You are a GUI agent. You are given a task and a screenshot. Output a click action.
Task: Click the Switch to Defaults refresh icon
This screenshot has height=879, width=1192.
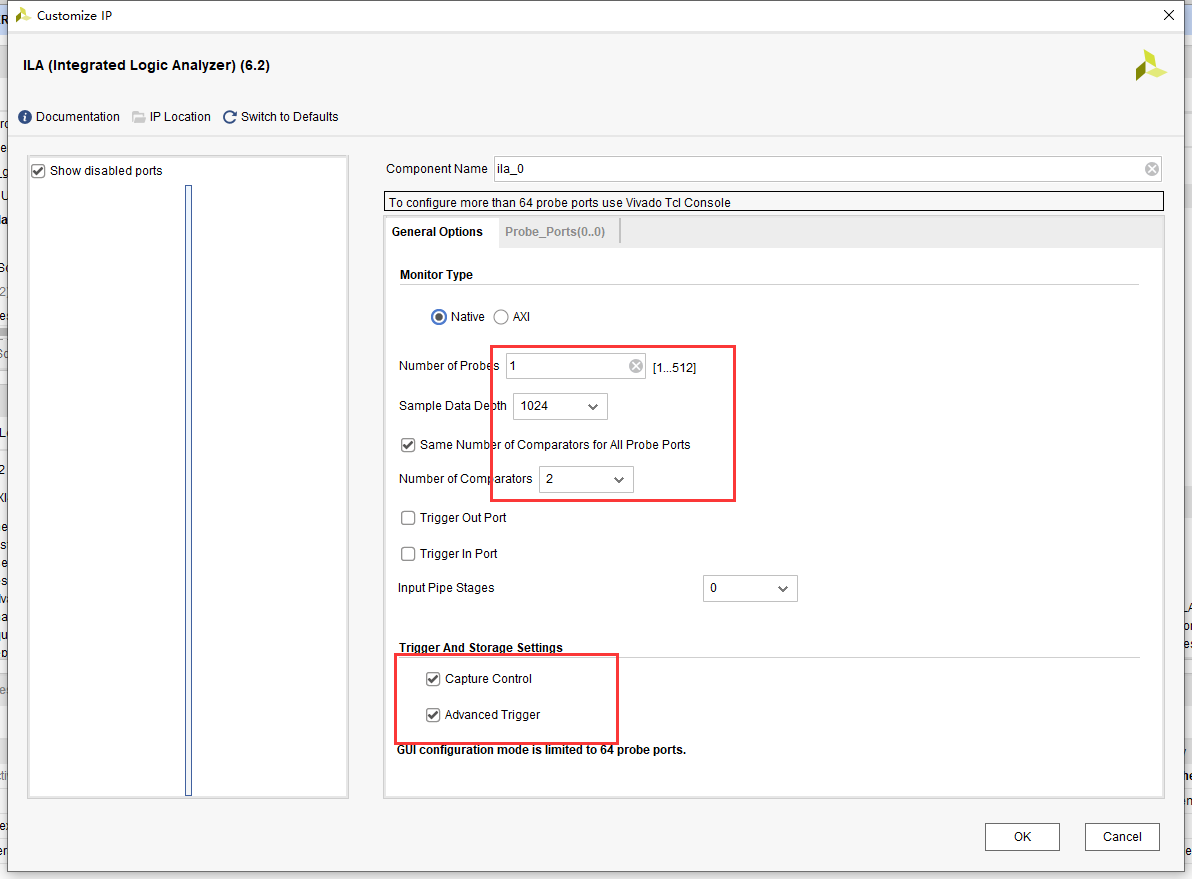[230, 117]
